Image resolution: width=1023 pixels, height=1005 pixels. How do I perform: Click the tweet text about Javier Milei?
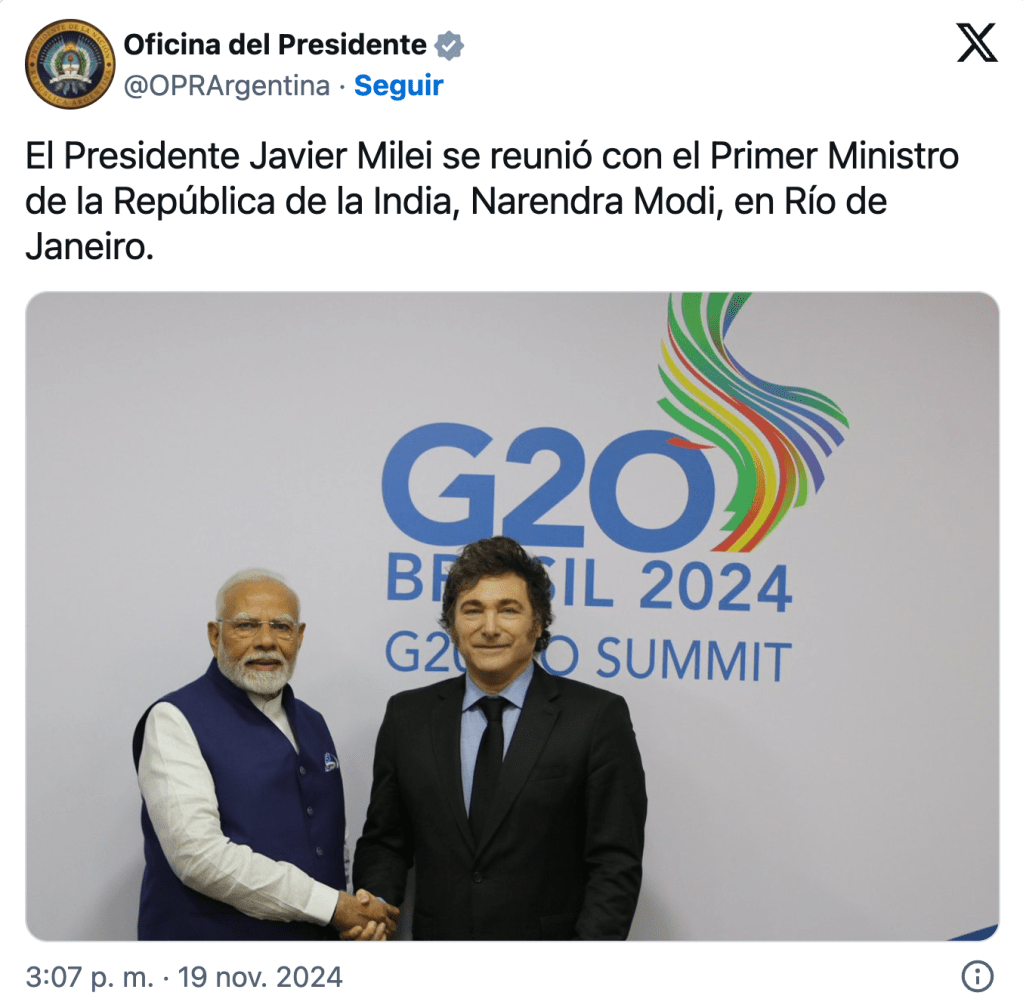(x=492, y=201)
